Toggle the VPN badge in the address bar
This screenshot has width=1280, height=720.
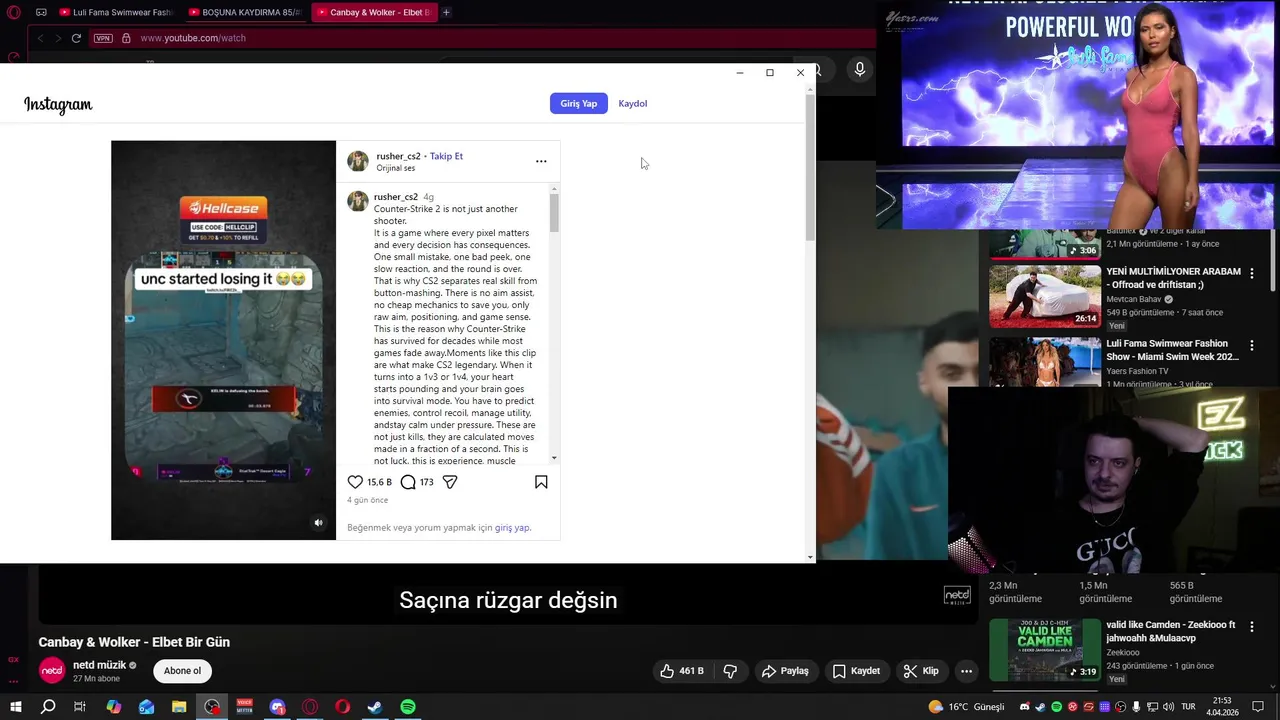click(103, 38)
